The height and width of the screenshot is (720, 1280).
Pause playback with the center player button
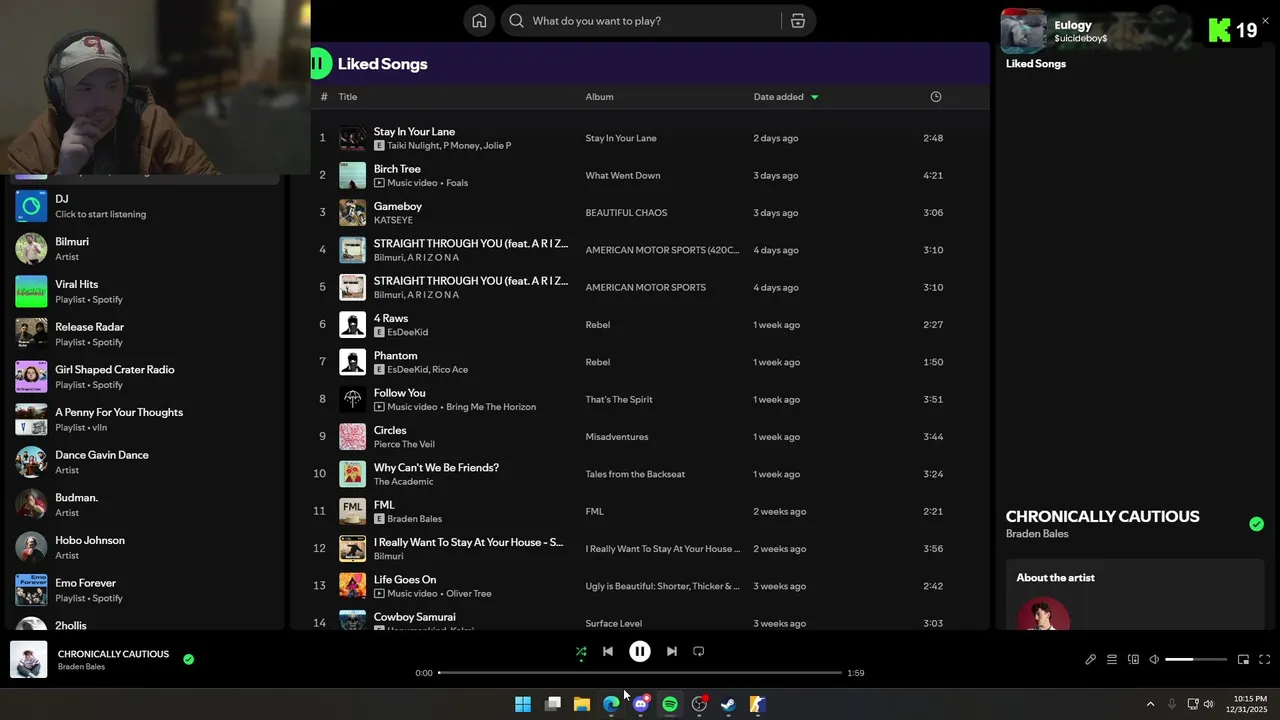(640, 651)
